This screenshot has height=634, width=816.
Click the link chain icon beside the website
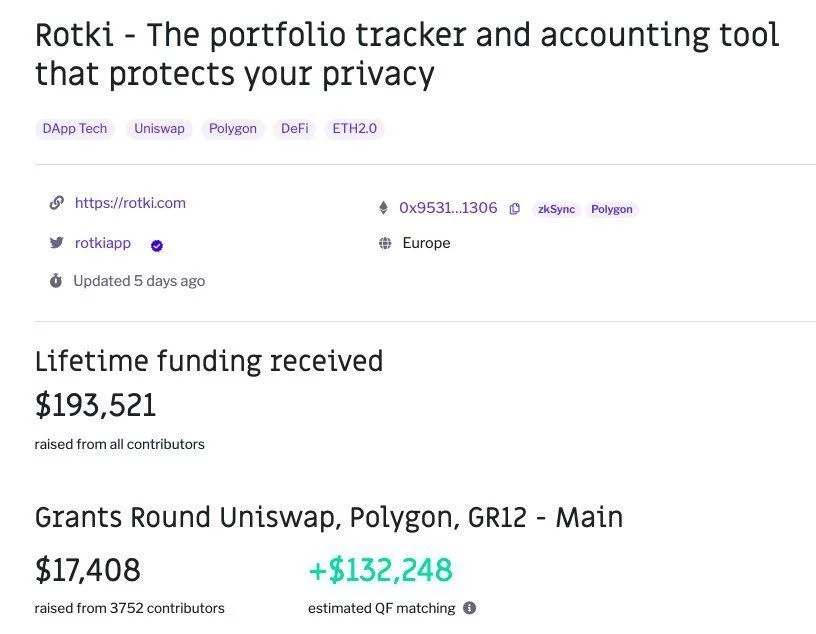tap(56, 202)
